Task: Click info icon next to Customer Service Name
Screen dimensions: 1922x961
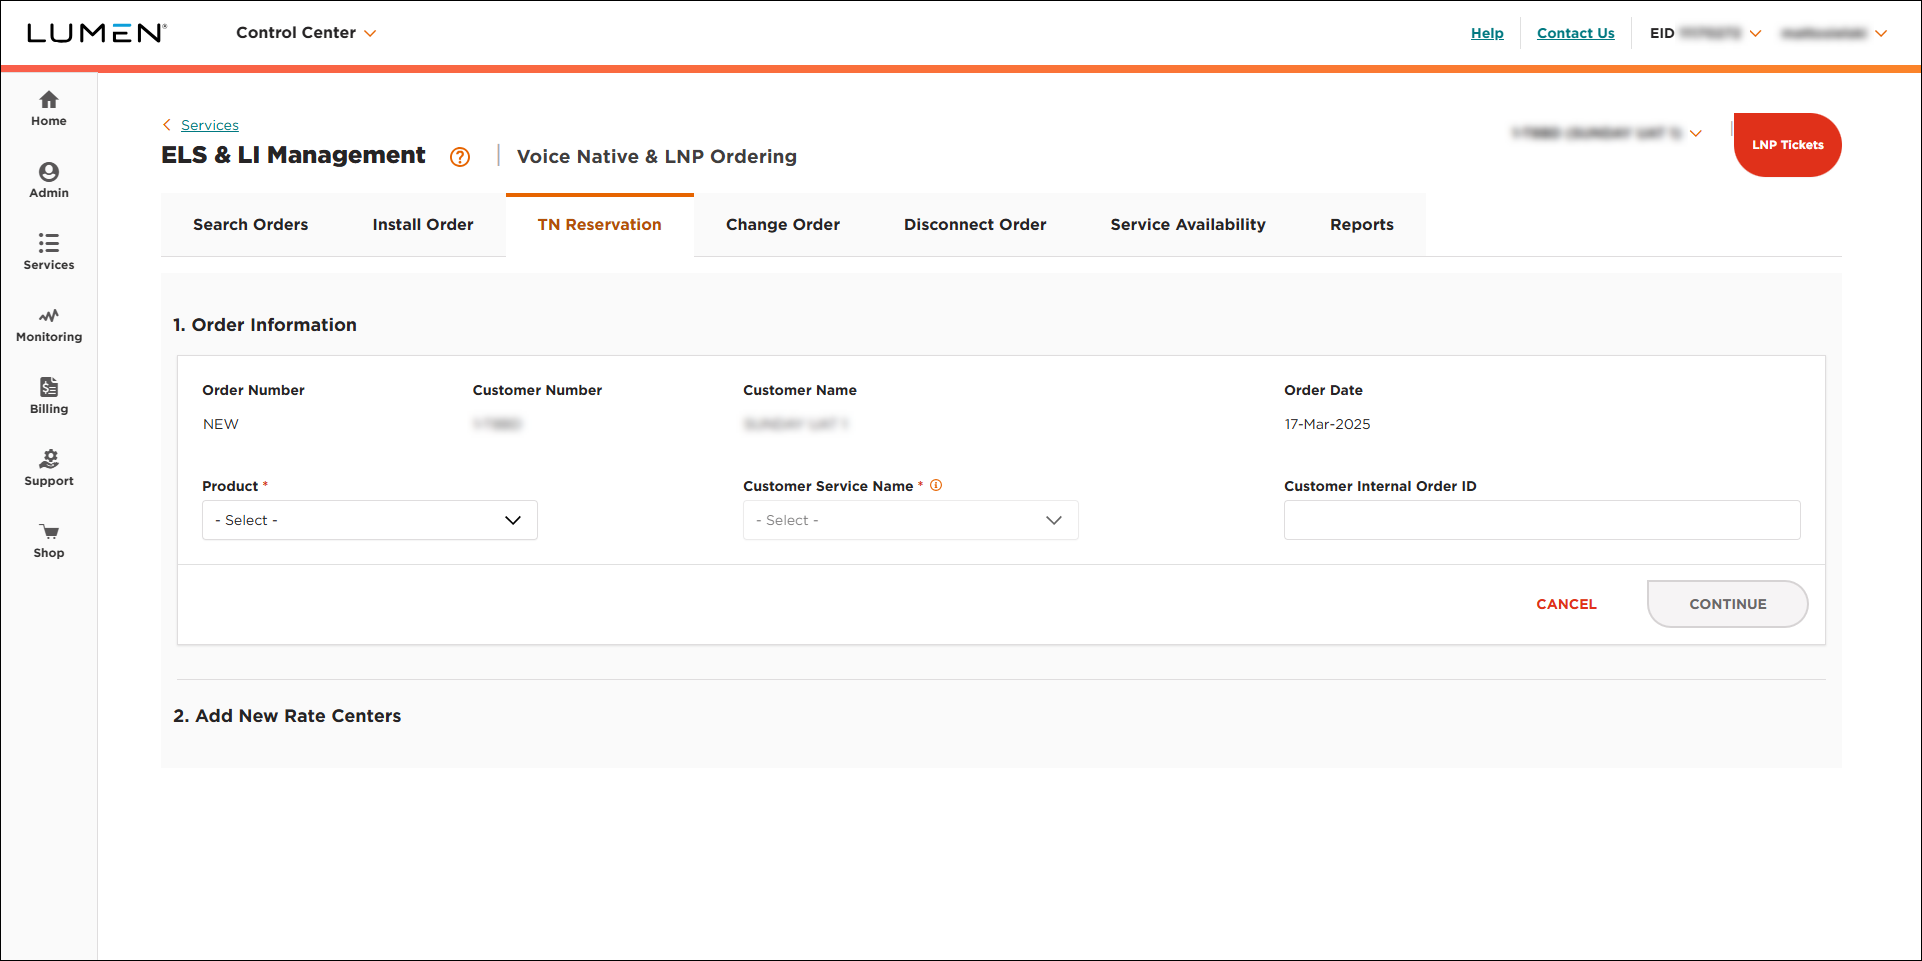Action: click(x=936, y=485)
